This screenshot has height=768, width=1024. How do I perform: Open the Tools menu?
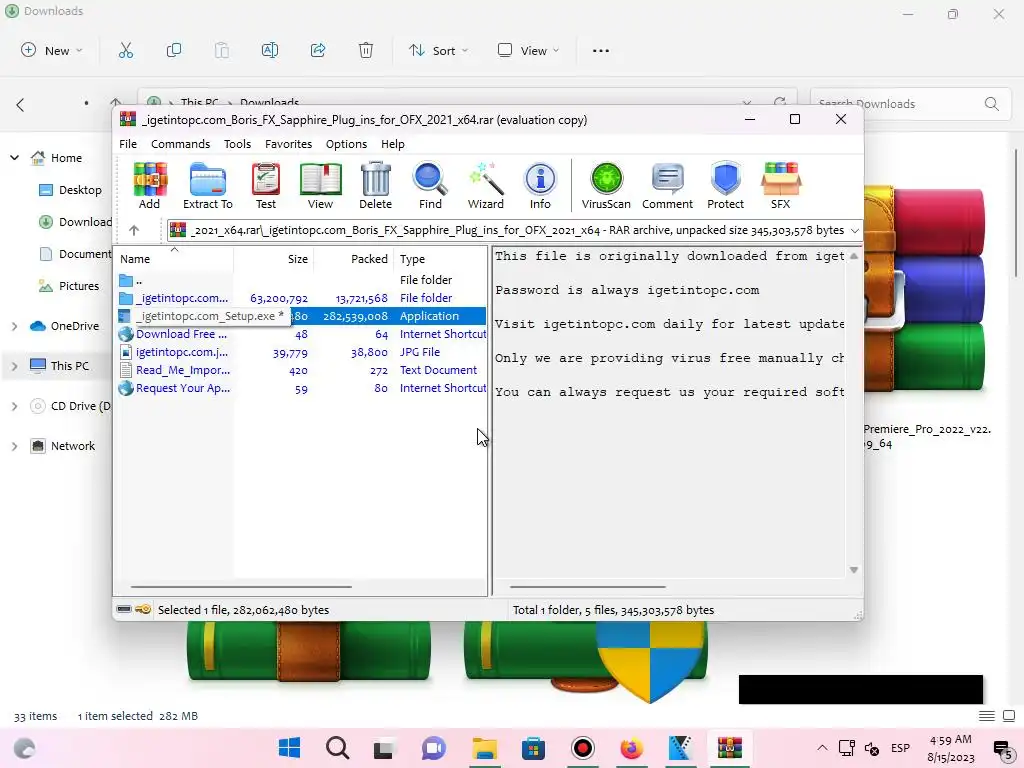pyautogui.click(x=237, y=144)
